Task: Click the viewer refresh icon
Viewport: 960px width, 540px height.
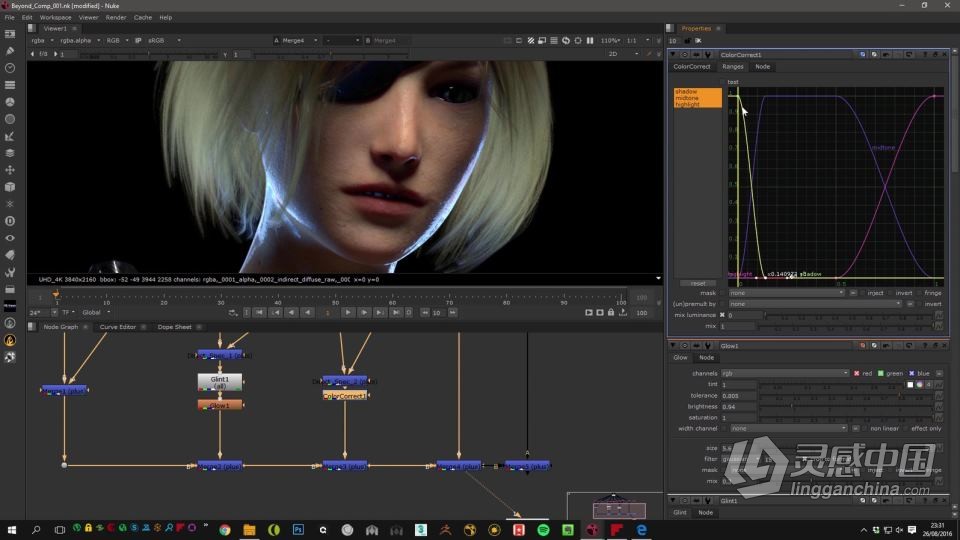Action: 566,40
